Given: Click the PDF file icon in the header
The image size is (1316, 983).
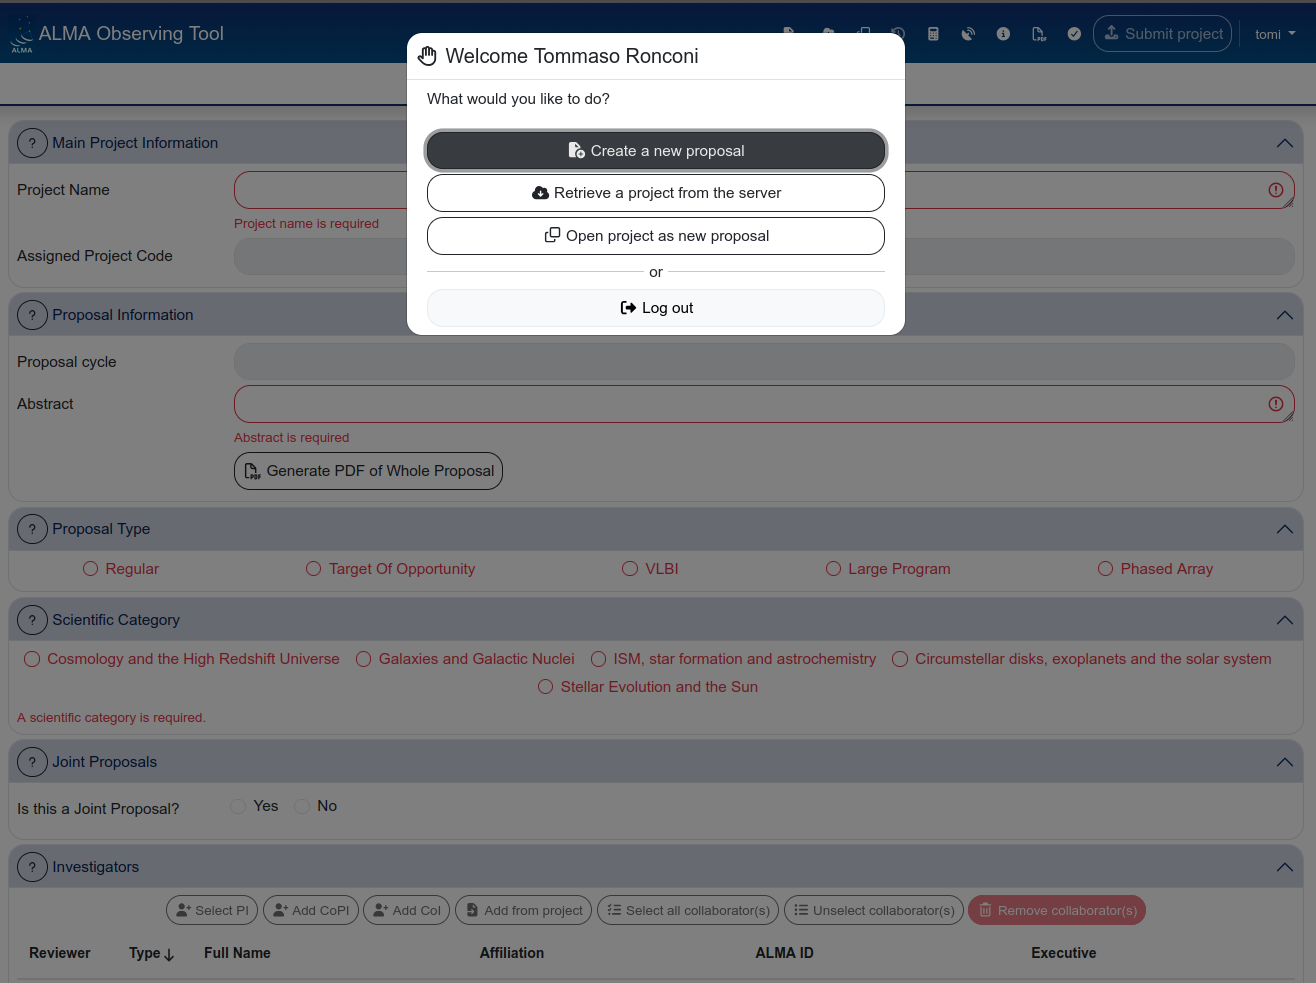Looking at the screenshot, I should tap(1039, 34).
